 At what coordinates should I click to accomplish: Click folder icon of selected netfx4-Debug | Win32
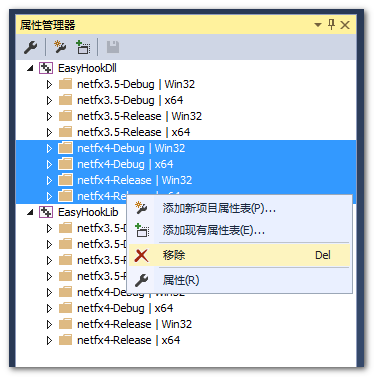(65, 148)
